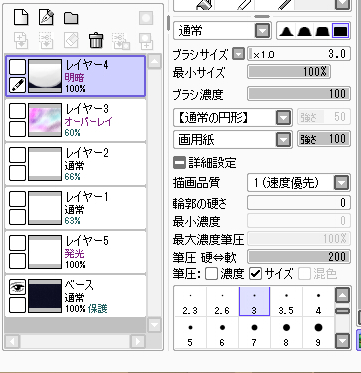
Task: Select the second rounded brush edge shape
Action: pos(304,31)
